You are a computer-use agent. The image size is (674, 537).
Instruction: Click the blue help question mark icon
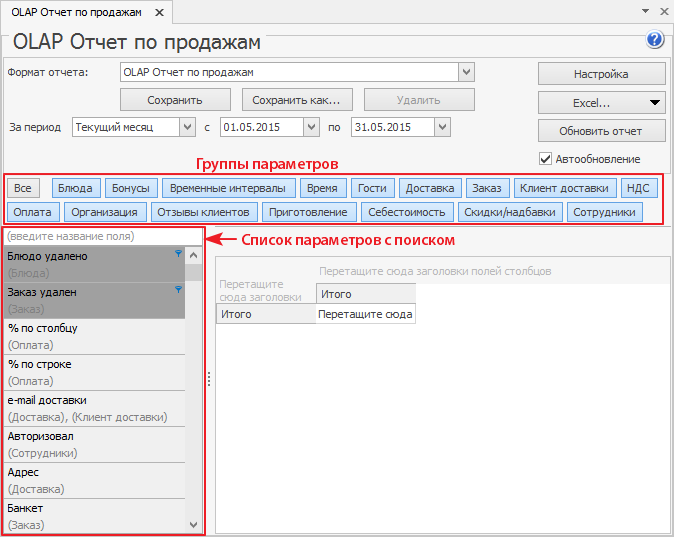pyautogui.click(x=656, y=40)
